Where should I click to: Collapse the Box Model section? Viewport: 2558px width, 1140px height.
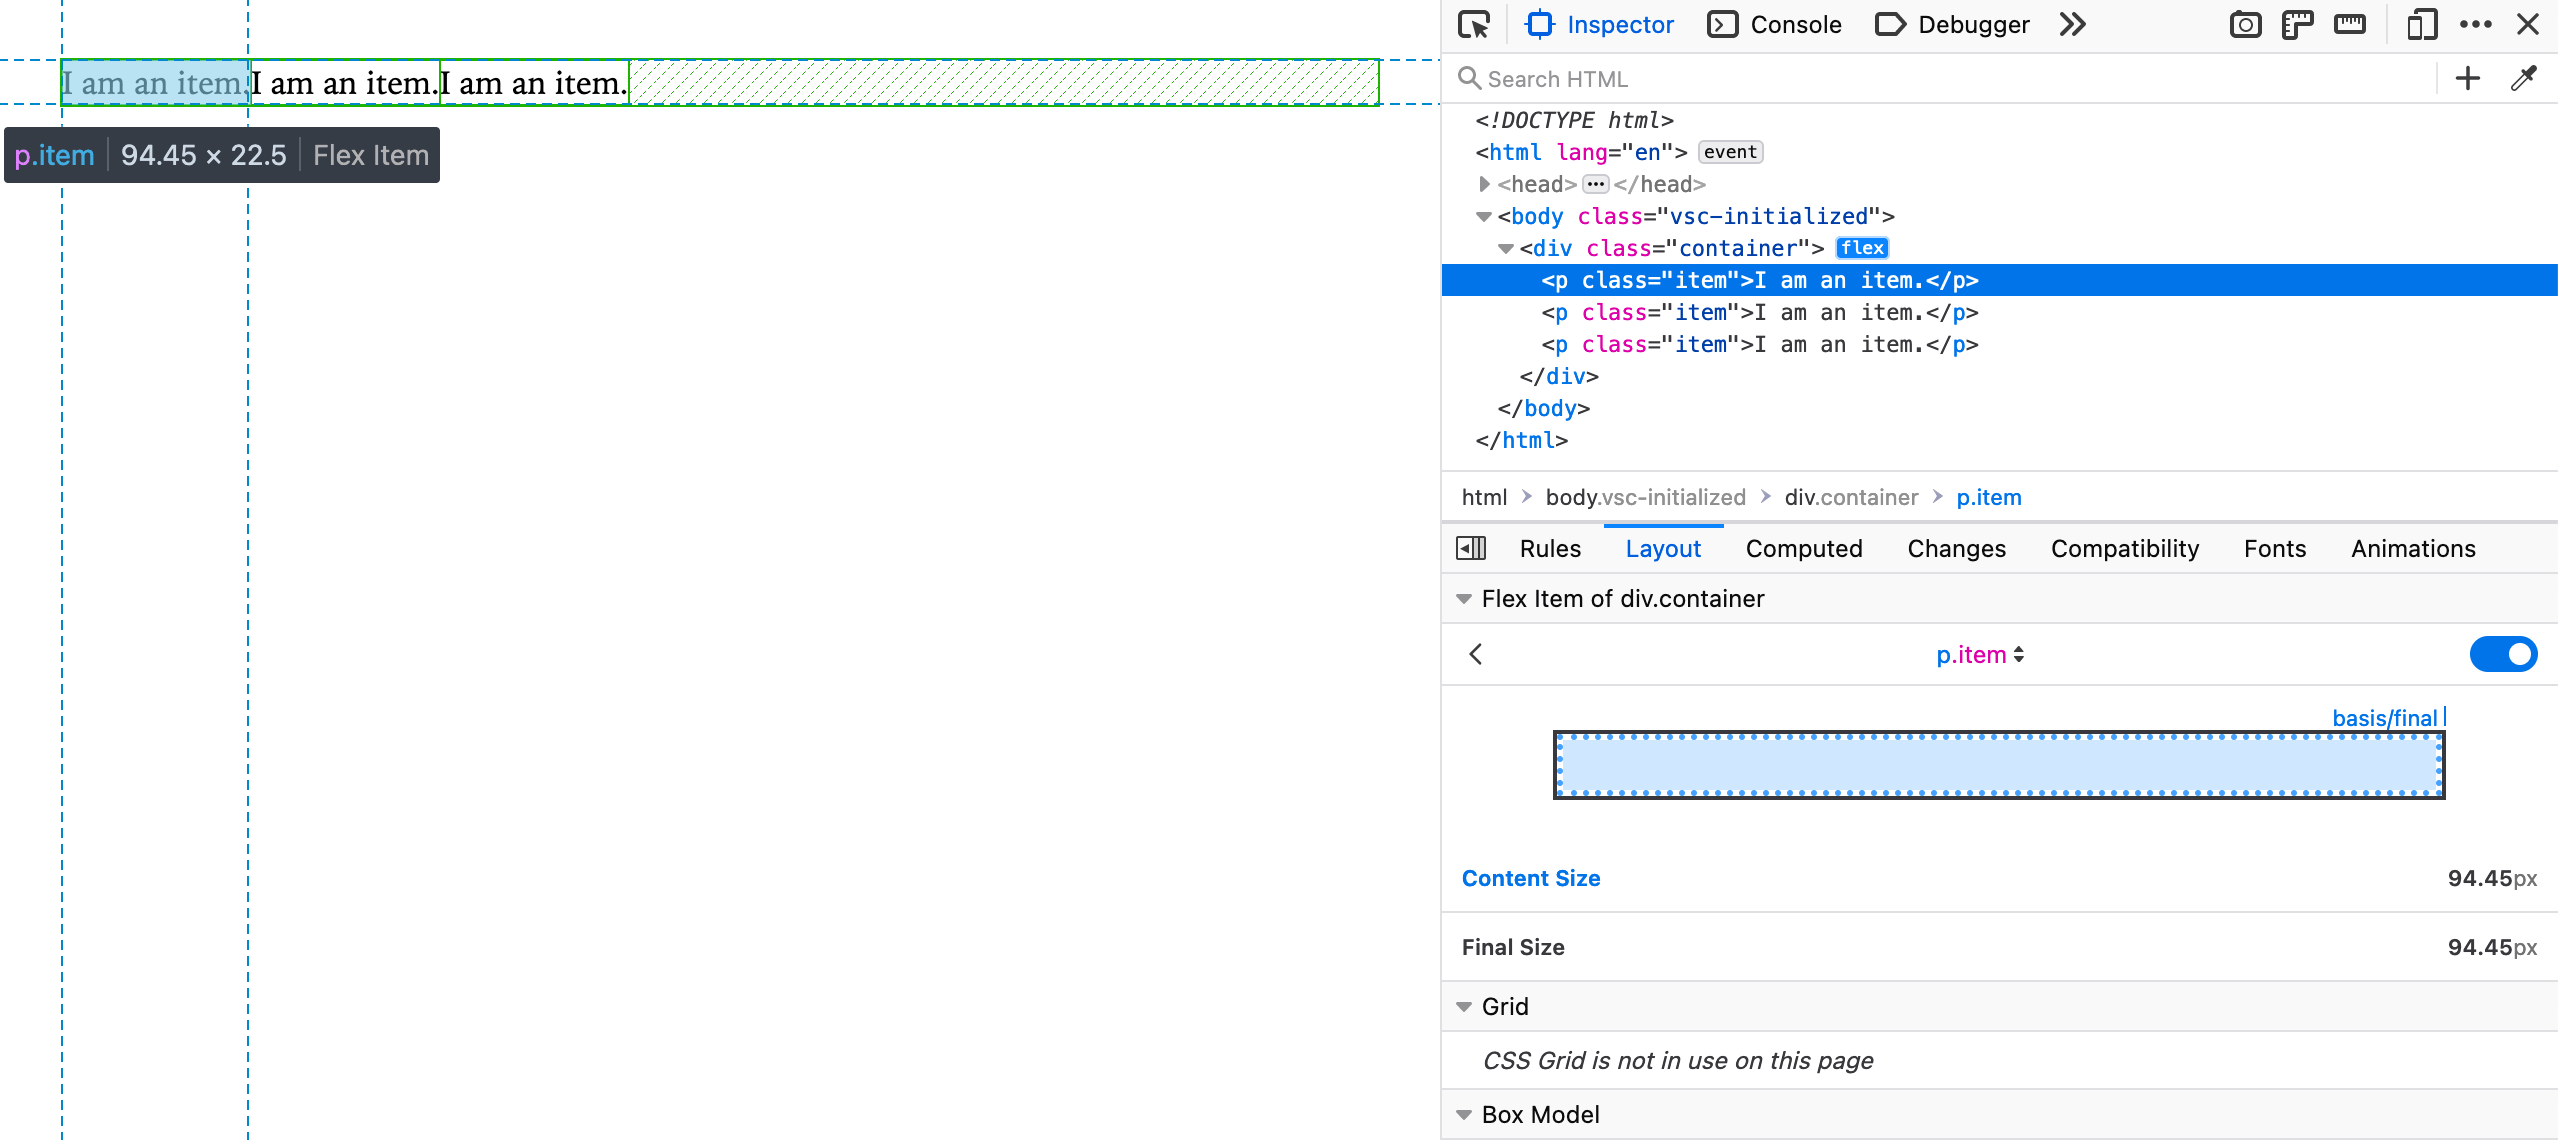tap(1463, 1114)
